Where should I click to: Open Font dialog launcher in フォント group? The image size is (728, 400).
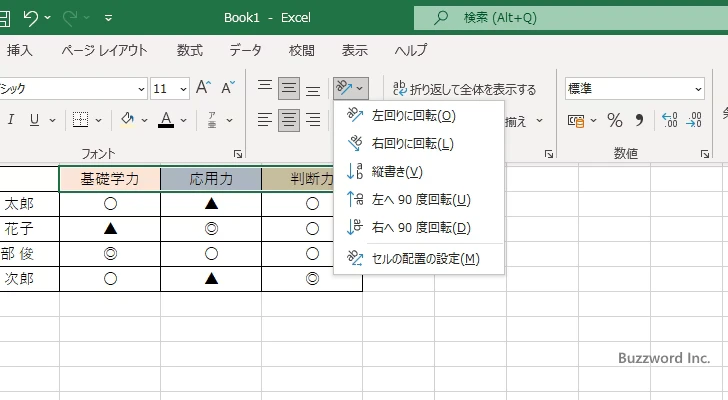tap(238, 154)
